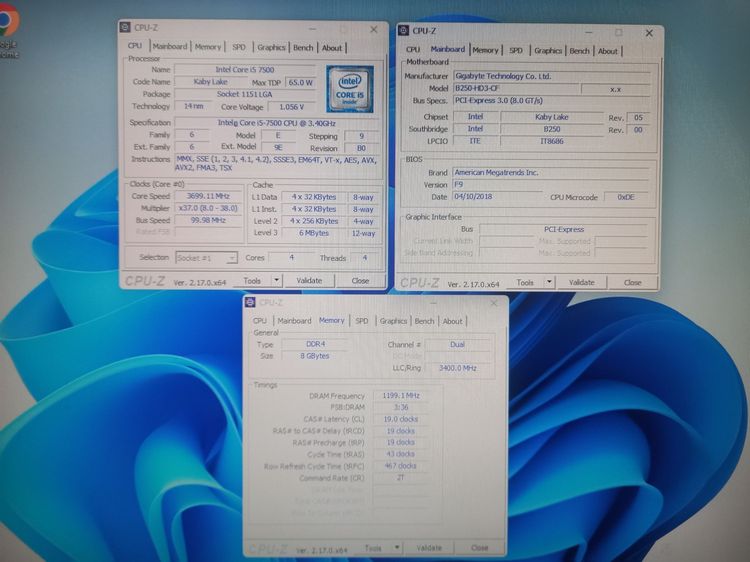Switch to Memory tab in CPU window
This screenshot has height=562, width=750.
tap(208, 47)
